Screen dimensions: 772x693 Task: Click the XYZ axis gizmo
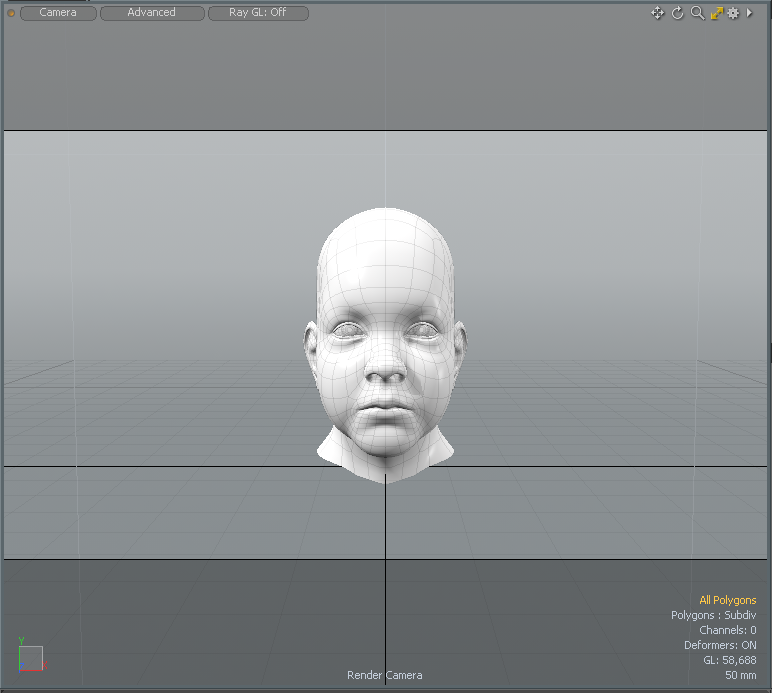pyautogui.click(x=30, y=656)
